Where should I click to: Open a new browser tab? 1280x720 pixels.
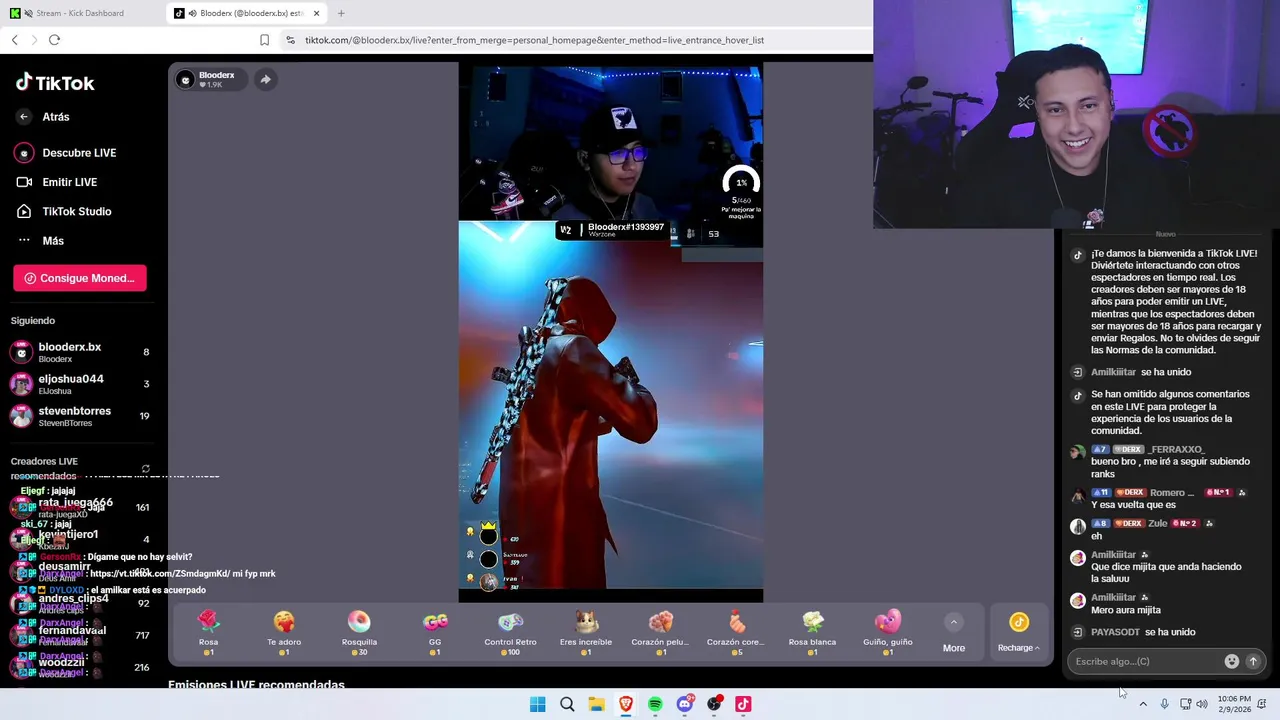pos(341,13)
